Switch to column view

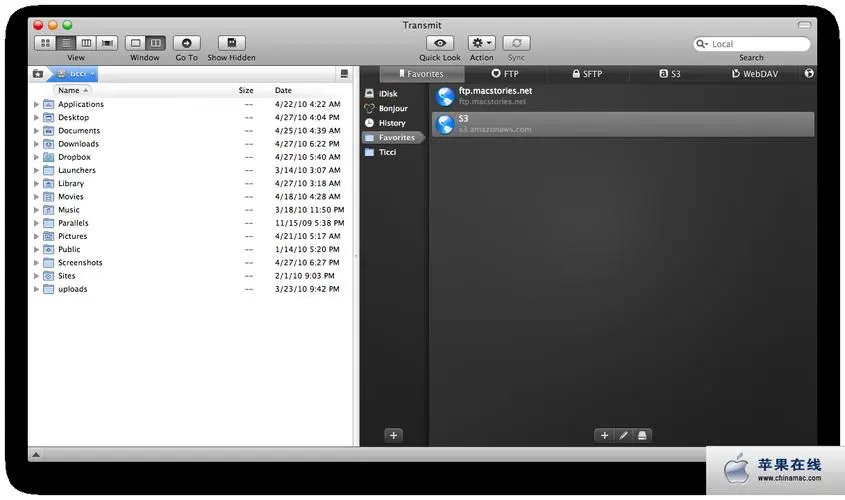pyautogui.click(x=86, y=43)
